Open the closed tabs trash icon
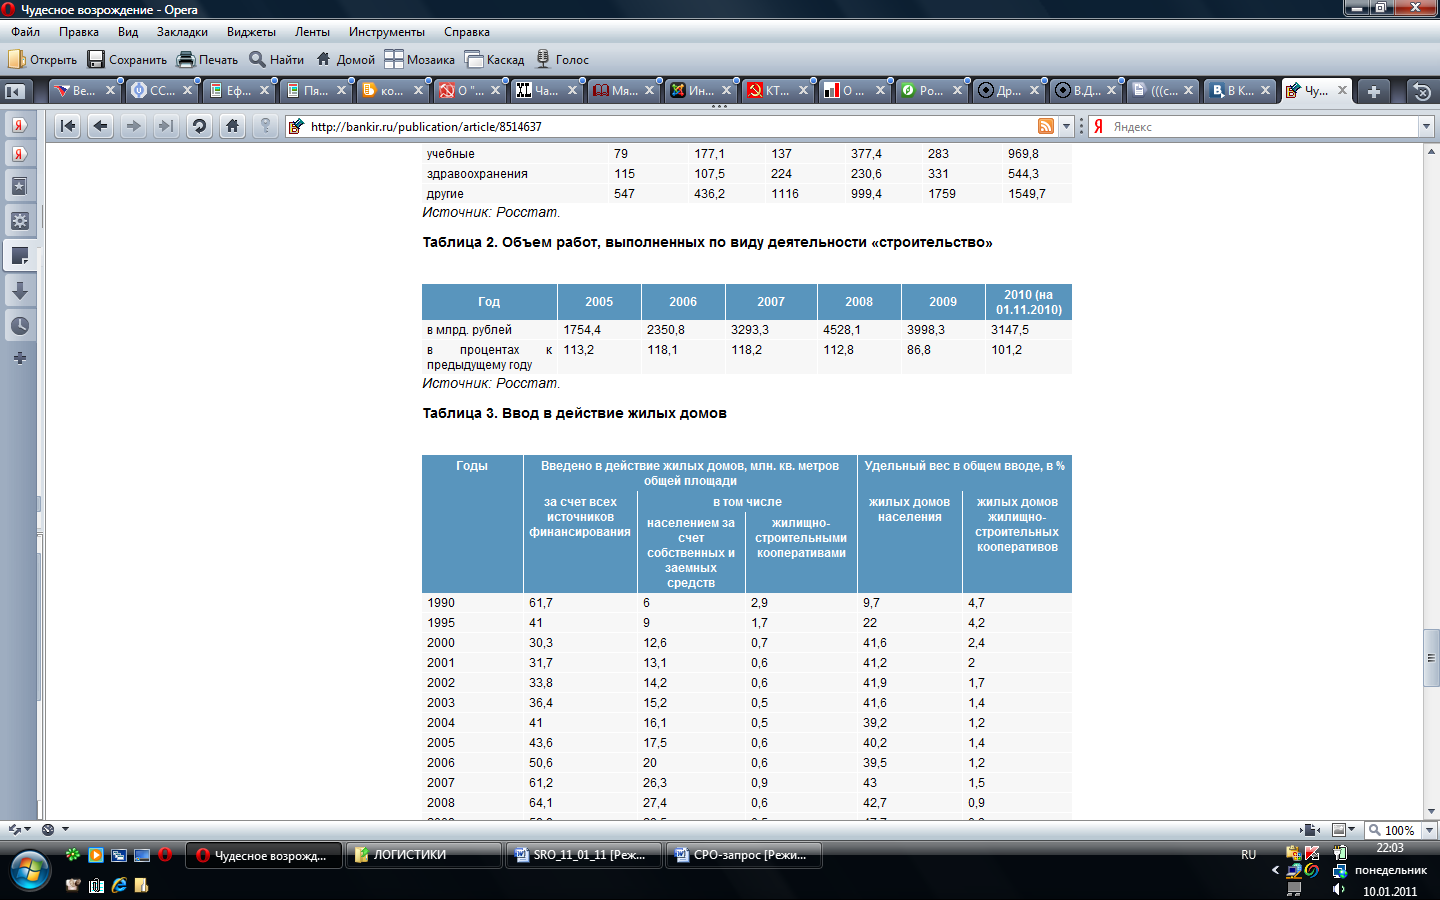 [x=1421, y=92]
